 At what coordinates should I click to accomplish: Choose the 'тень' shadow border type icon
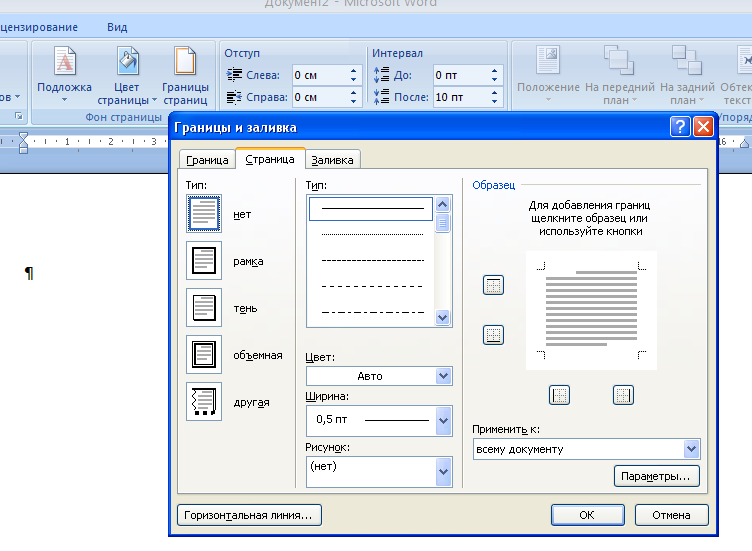click(x=204, y=307)
